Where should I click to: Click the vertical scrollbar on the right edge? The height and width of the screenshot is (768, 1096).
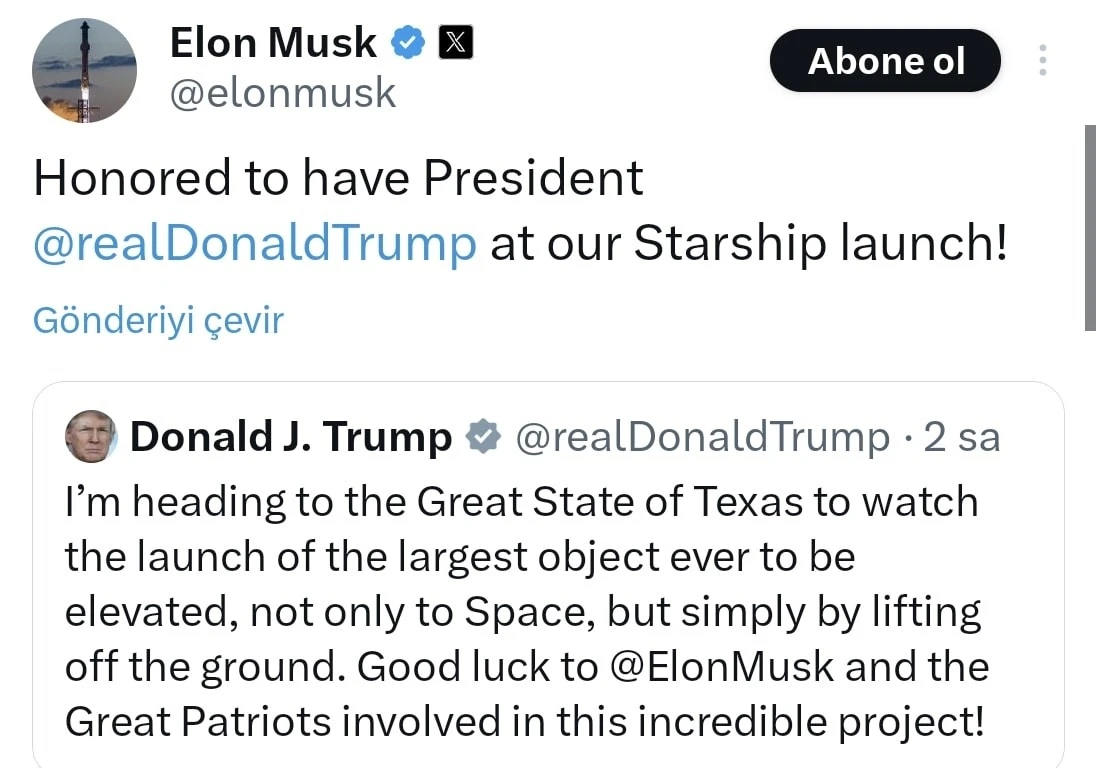[1089, 228]
